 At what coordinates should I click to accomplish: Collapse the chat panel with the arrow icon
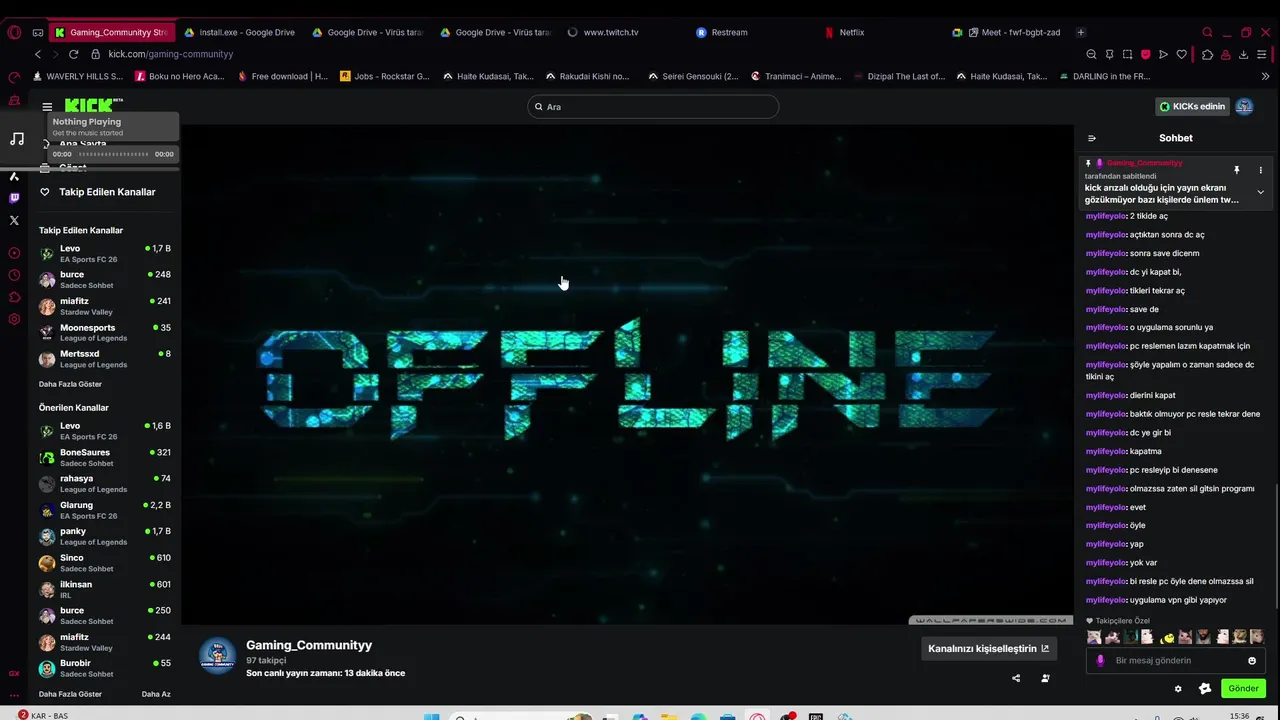1092,138
